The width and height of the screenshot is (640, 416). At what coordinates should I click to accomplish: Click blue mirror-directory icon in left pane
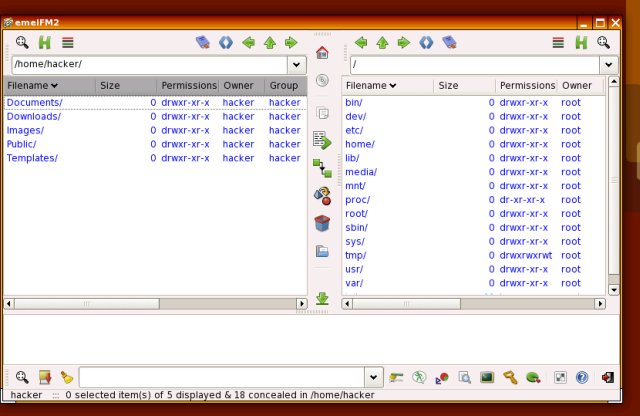[226, 42]
